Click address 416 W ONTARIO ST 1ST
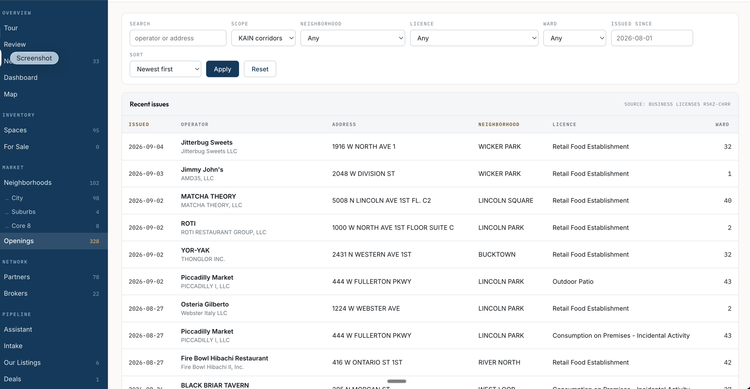750x389 pixels. click(x=367, y=363)
